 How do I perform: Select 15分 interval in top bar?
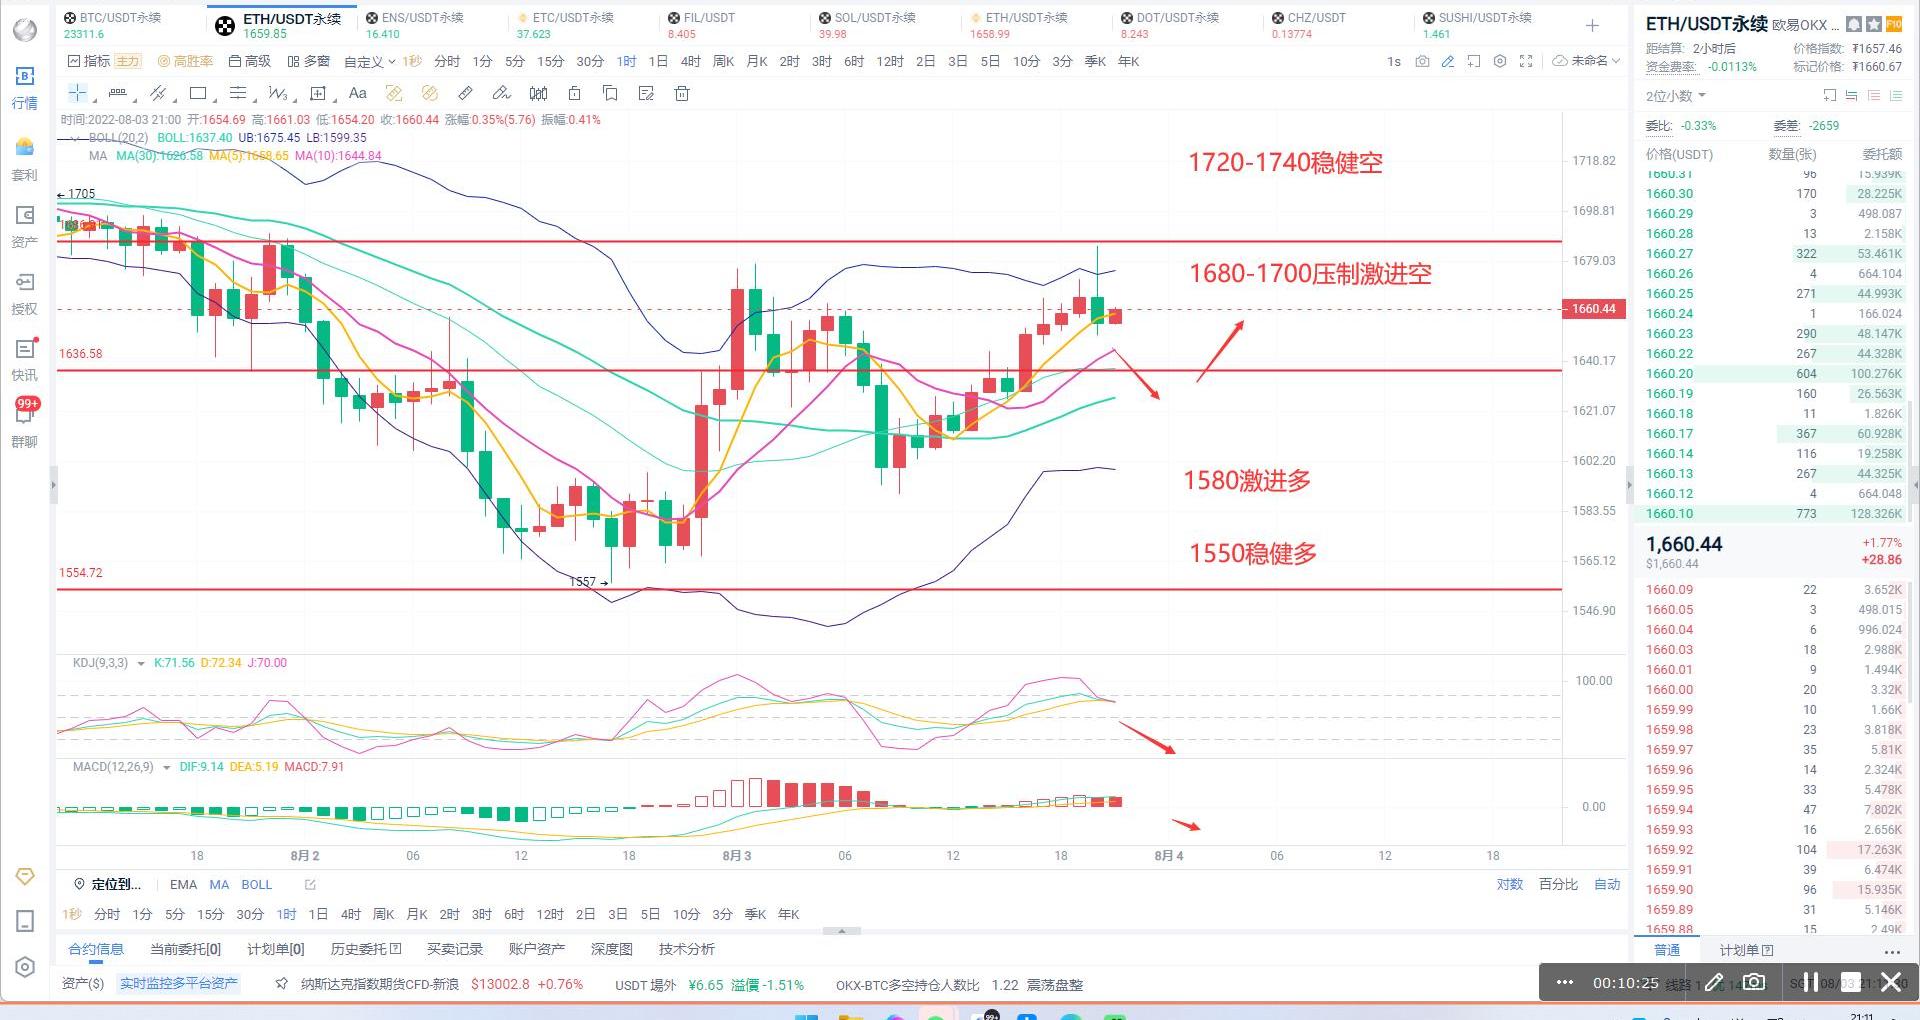pyautogui.click(x=550, y=61)
